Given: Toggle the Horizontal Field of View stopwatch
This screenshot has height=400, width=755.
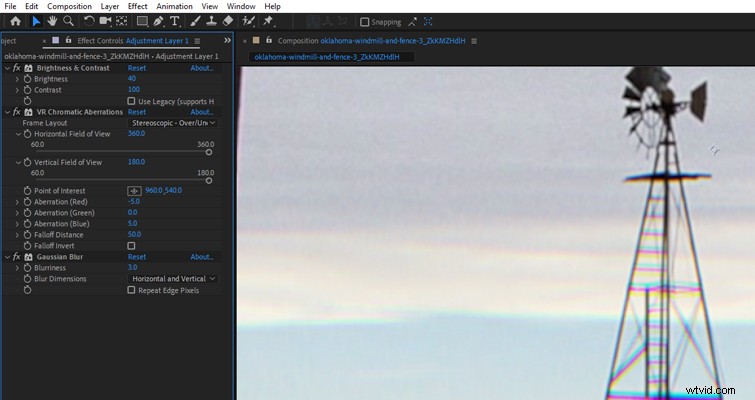Looking at the screenshot, I should coord(27,134).
